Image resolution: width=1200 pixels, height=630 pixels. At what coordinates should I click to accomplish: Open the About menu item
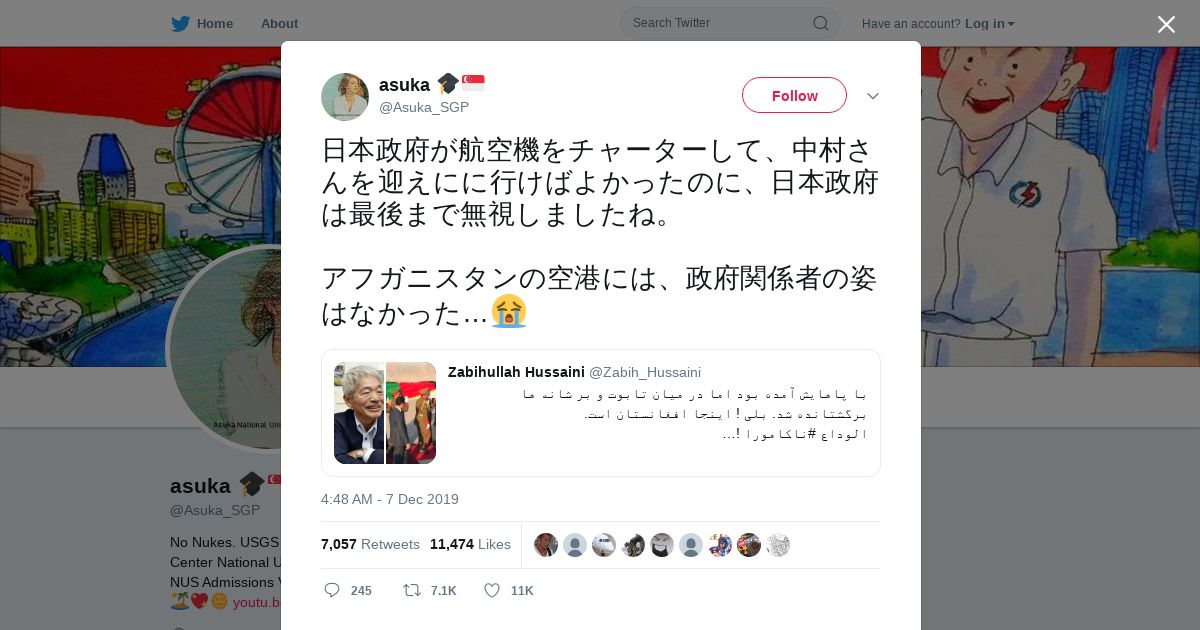279,24
